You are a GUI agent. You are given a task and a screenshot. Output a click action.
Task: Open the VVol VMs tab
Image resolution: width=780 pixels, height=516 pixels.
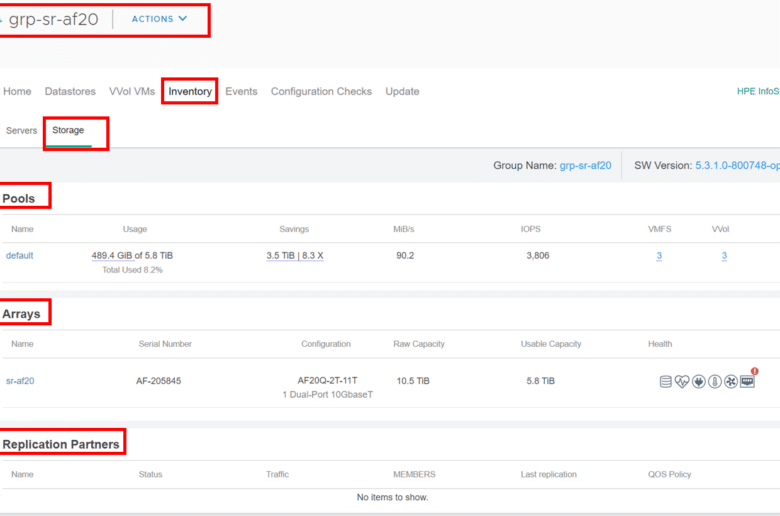tap(132, 92)
